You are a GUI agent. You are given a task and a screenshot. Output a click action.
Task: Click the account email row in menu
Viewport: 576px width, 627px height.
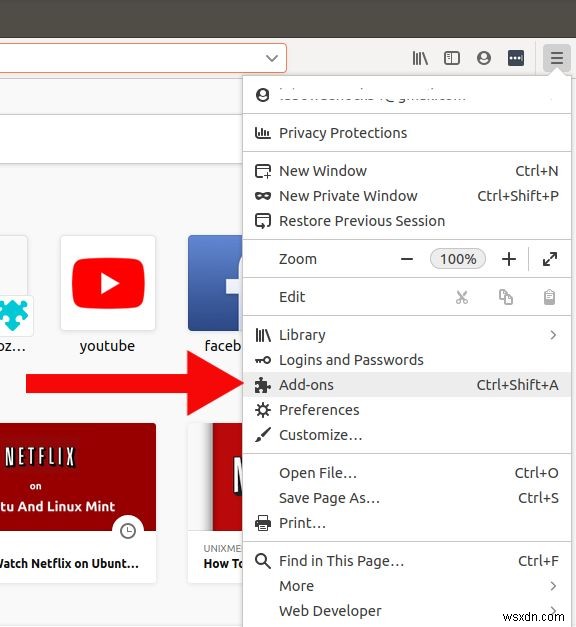tap(407, 95)
